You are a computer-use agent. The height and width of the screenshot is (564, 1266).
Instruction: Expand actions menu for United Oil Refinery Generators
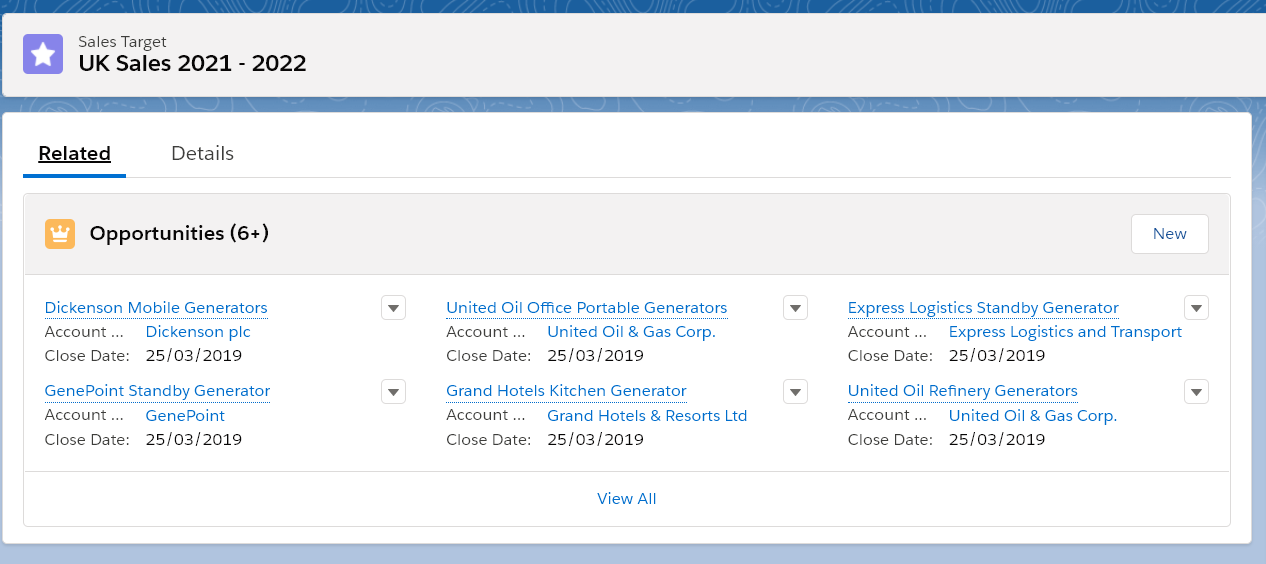pyautogui.click(x=1196, y=391)
